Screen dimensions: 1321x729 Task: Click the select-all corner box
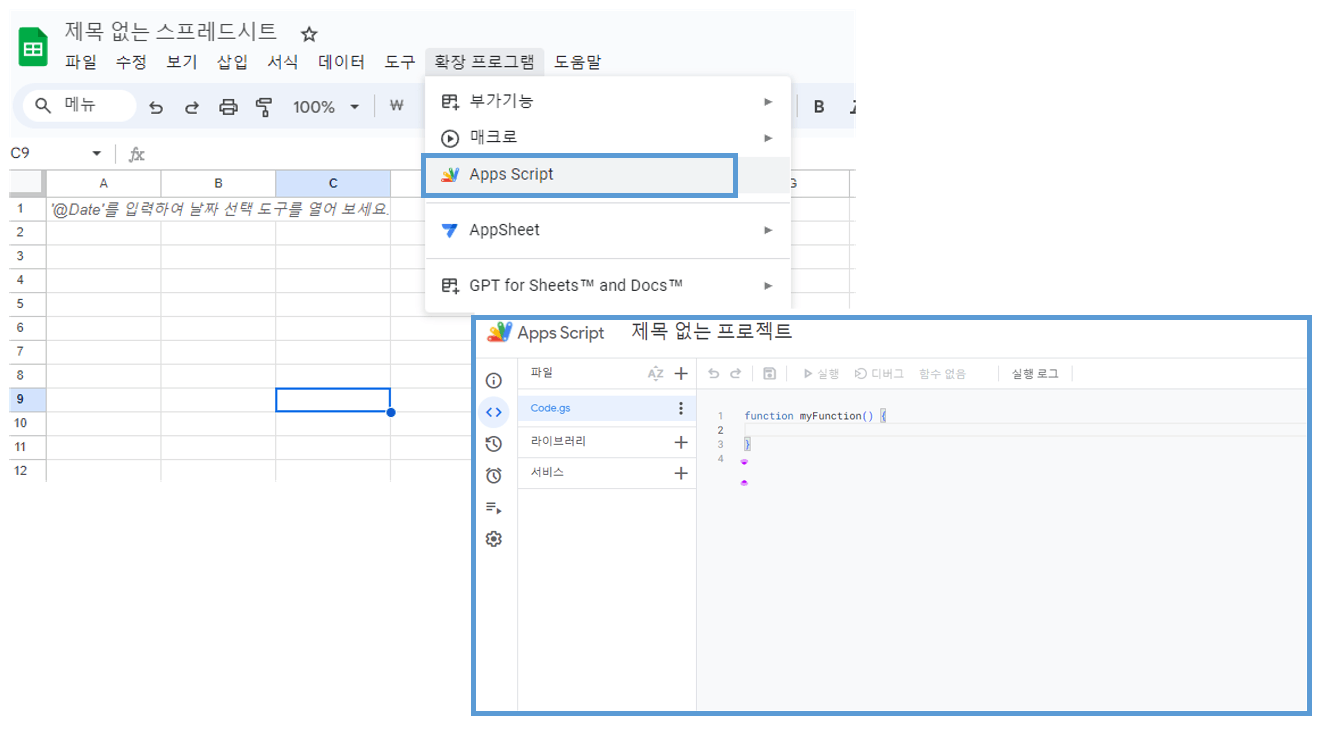27,183
